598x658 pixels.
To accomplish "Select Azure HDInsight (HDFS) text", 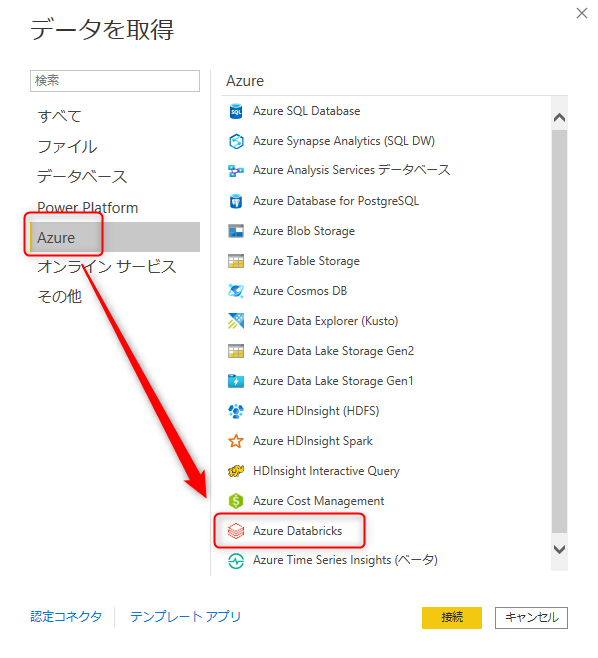I will coord(316,411).
